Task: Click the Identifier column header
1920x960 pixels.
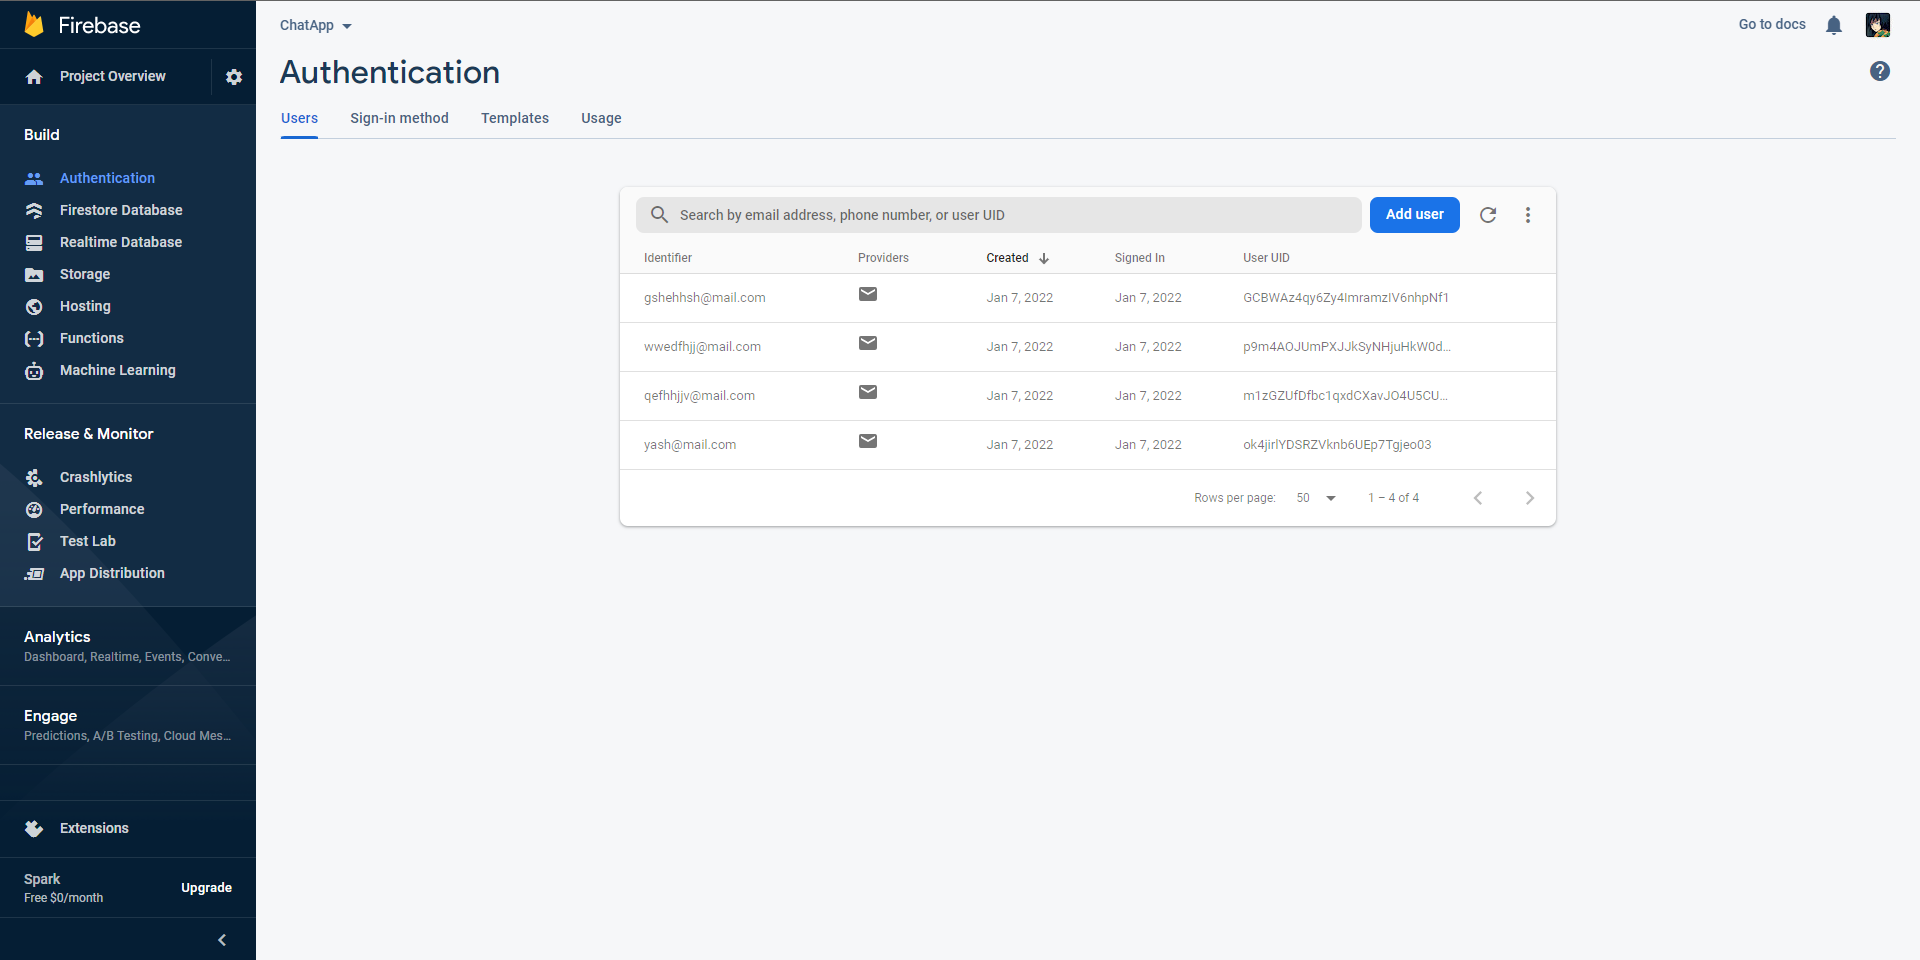Action: point(668,258)
